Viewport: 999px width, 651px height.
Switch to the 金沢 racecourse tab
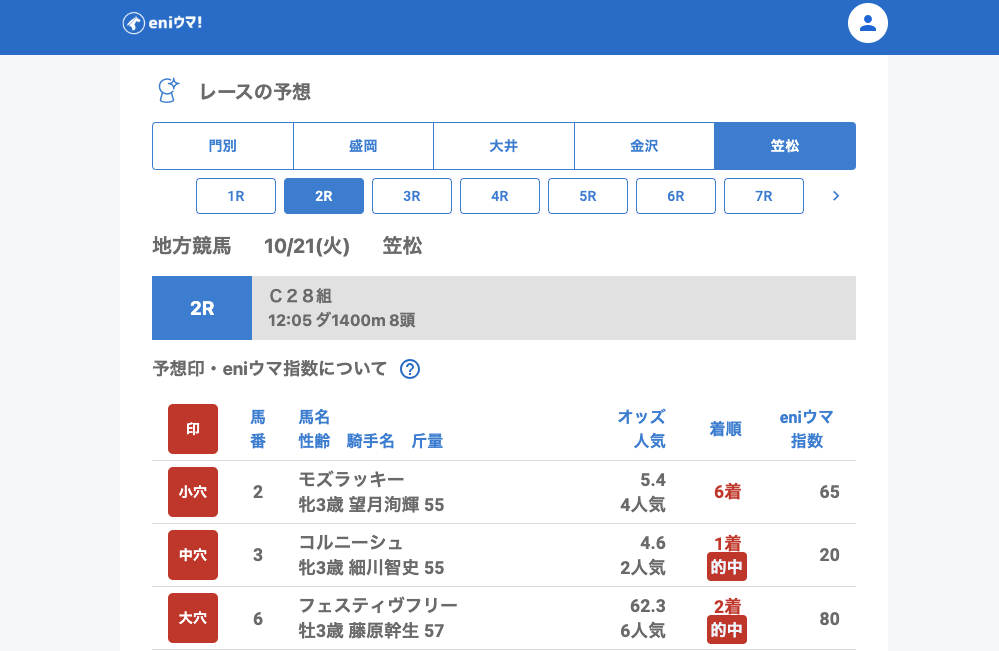point(644,146)
